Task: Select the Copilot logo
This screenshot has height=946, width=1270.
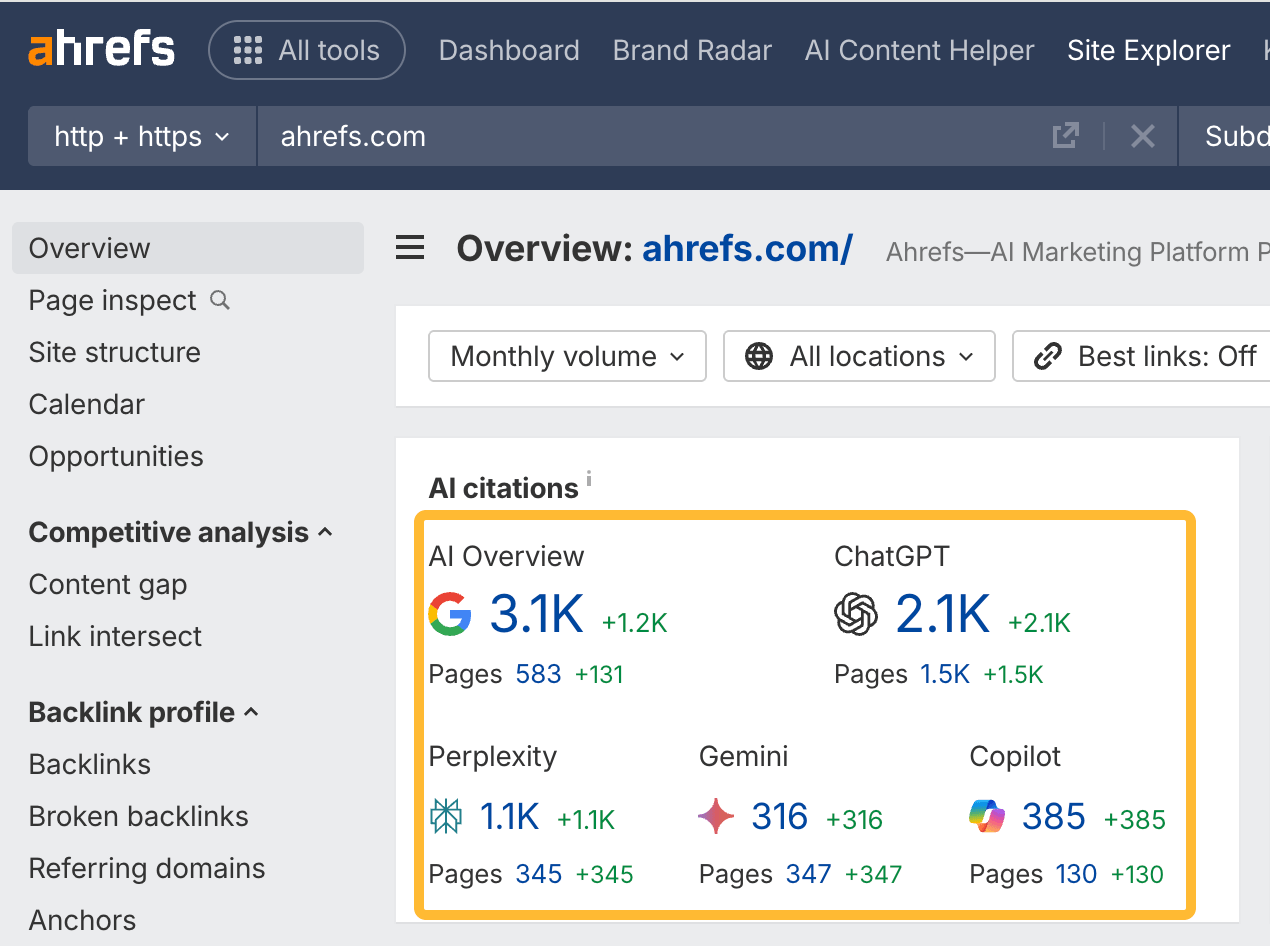Action: (988, 816)
